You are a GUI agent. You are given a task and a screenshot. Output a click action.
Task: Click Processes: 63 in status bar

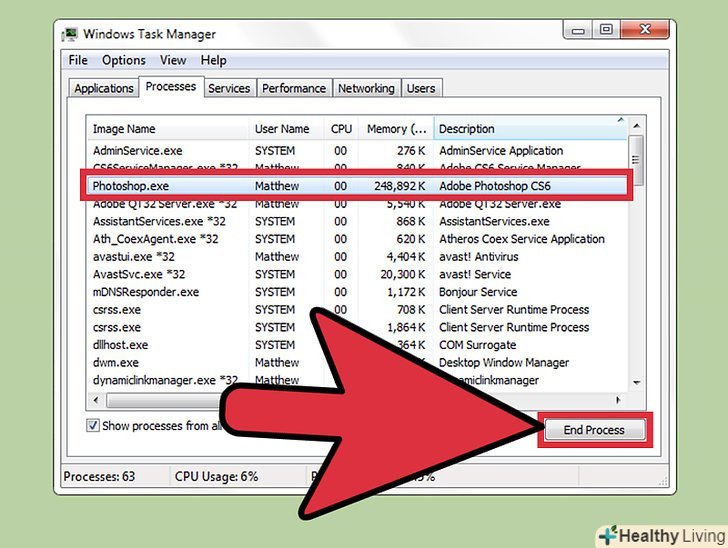click(x=99, y=476)
